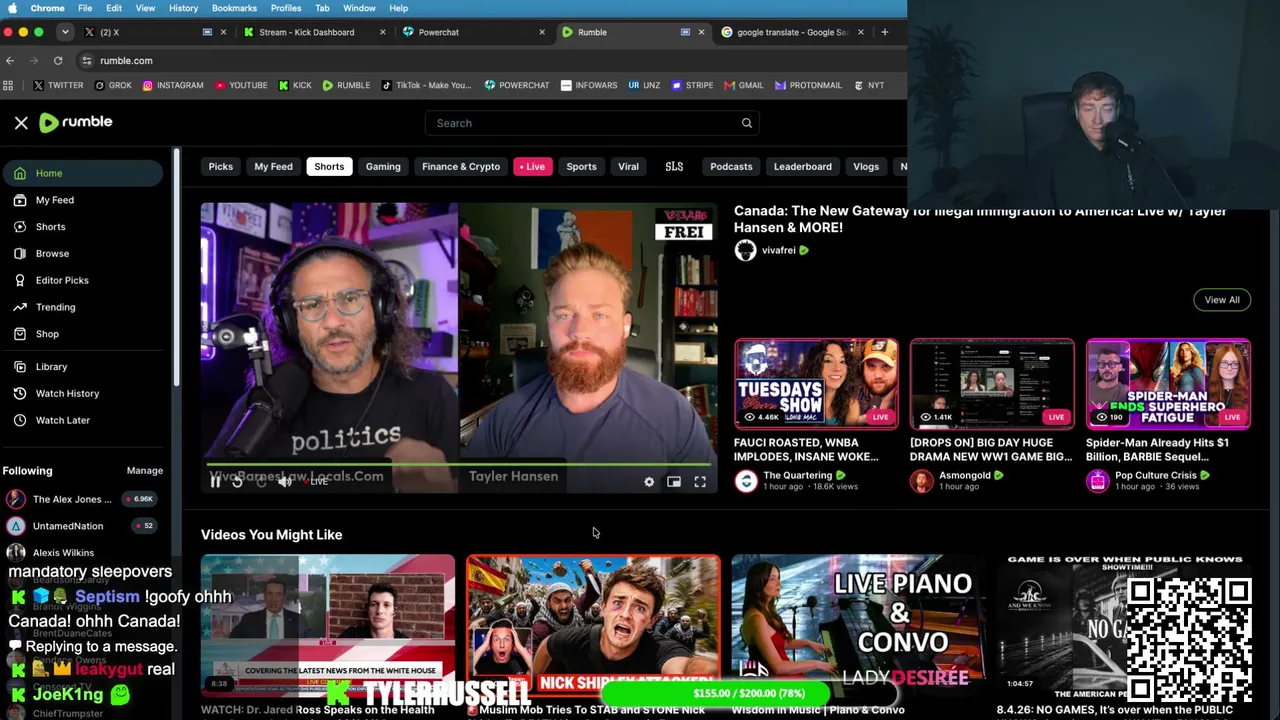
Task: Open Spider-Man superhero fatigue thumbnail
Action: click(1168, 384)
